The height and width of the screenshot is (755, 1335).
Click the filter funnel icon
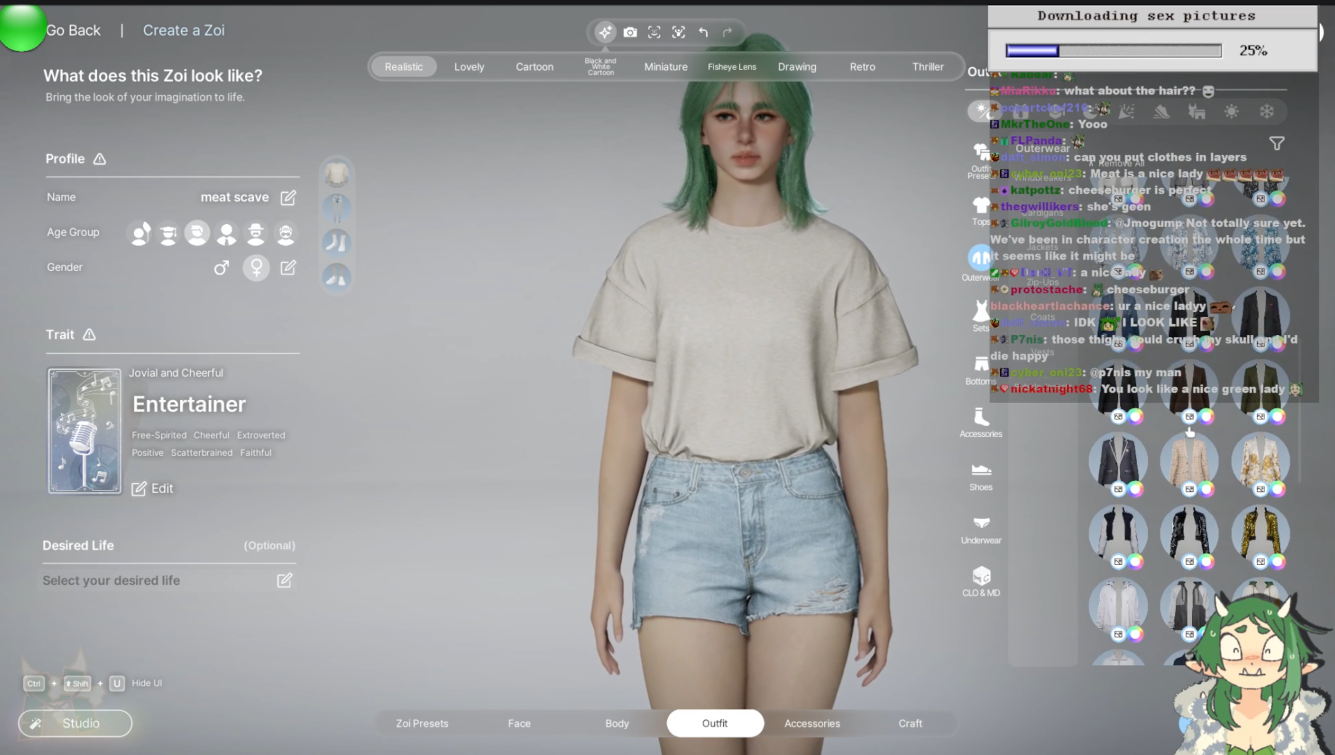click(1277, 144)
